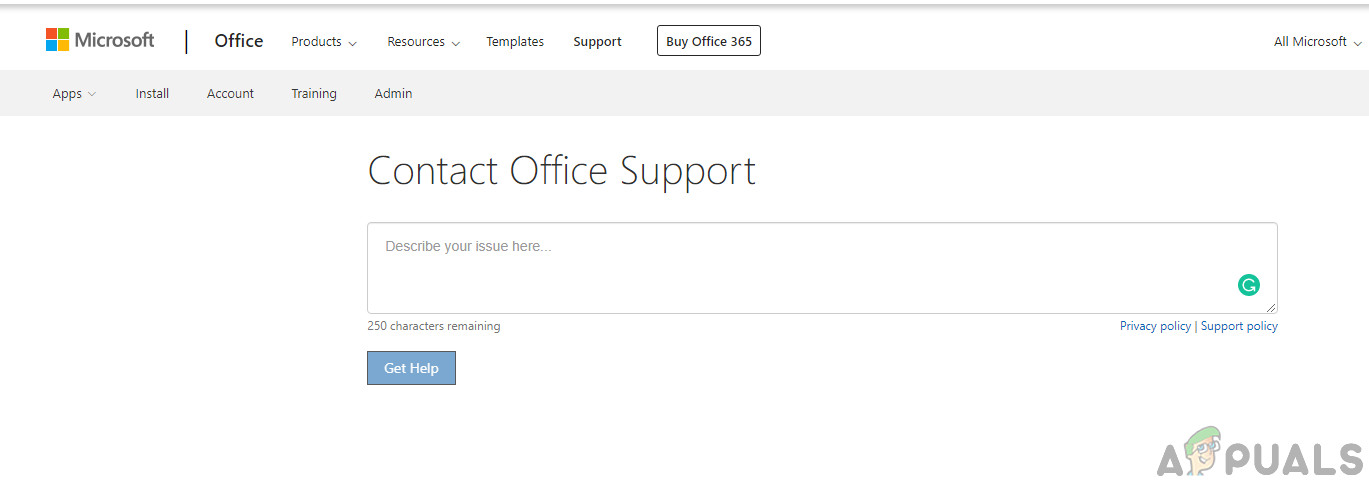Select the Support menu item
1369x485 pixels.
(597, 42)
